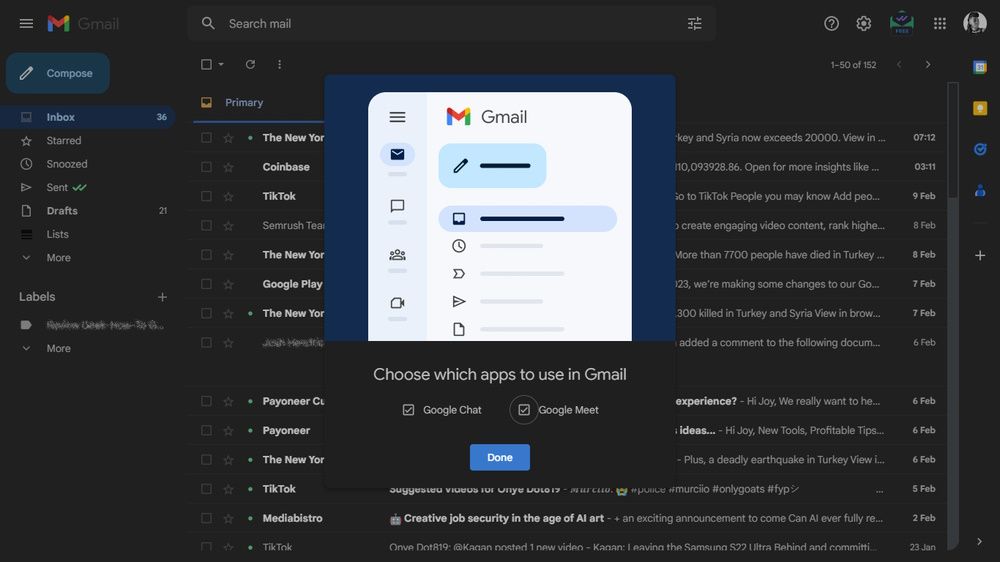Select the Payoneer email checkbox

point(206,431)
